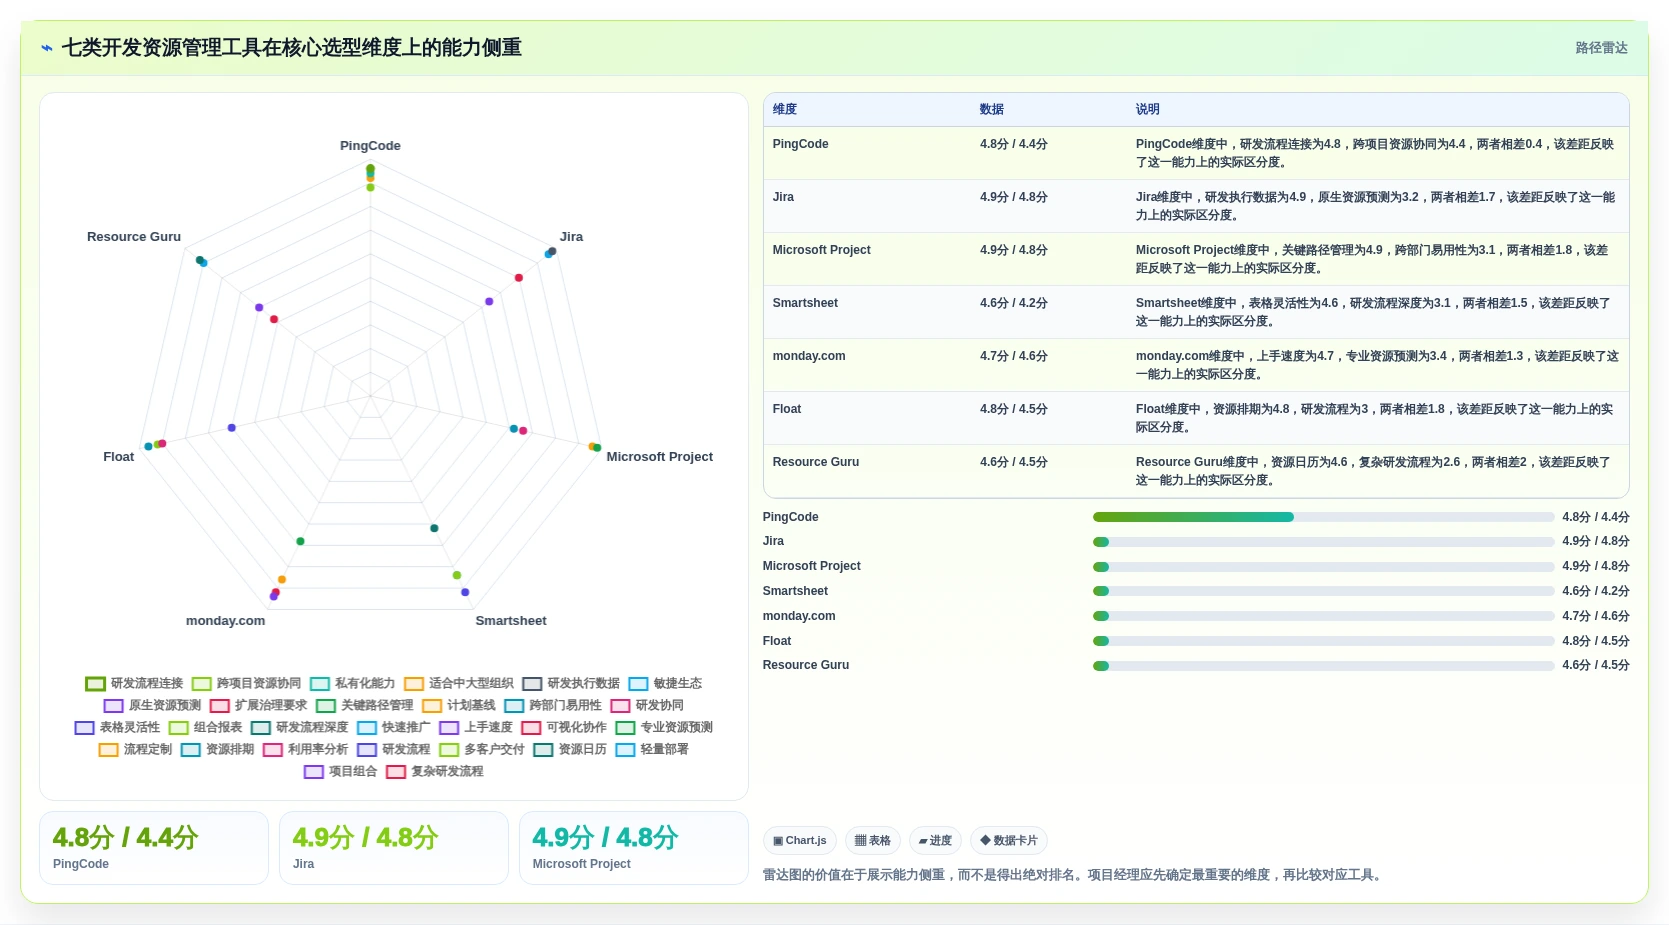Click the Float progress bar
Screen dimensions: 1669x925
point(1323,641)
